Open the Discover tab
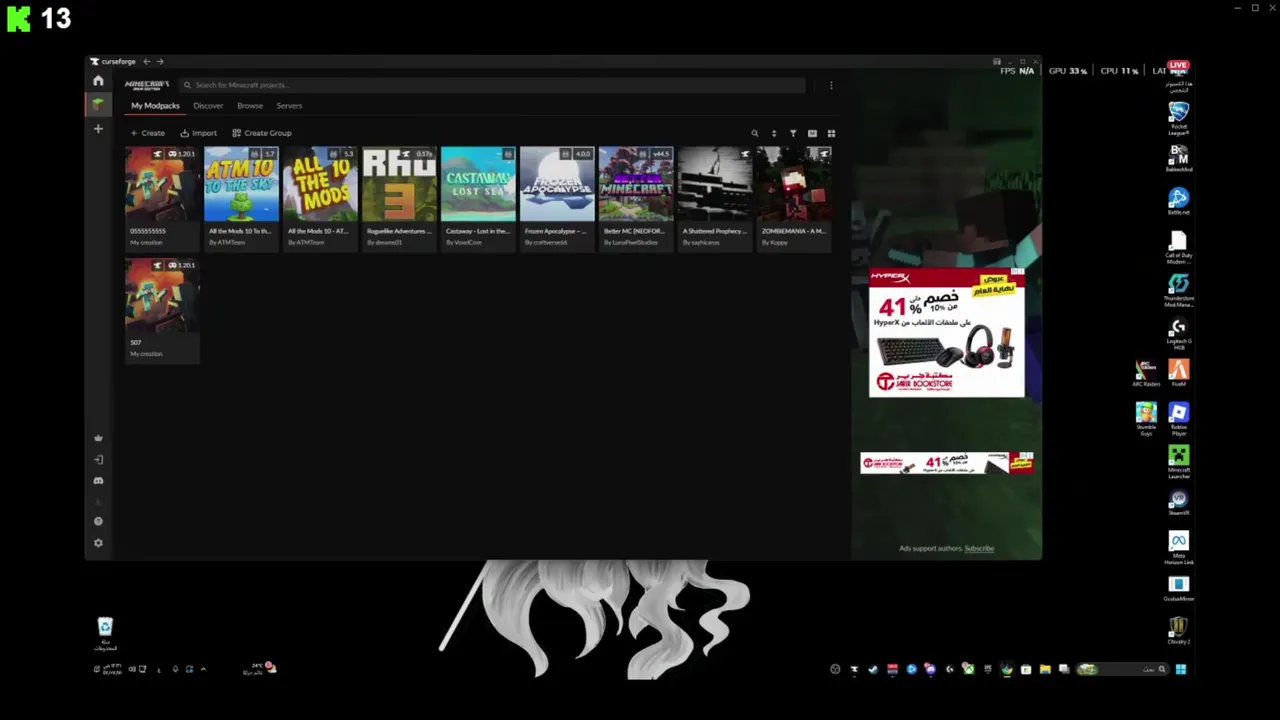This screenshot has height=720, width=1280. click(x=208, y=106)
